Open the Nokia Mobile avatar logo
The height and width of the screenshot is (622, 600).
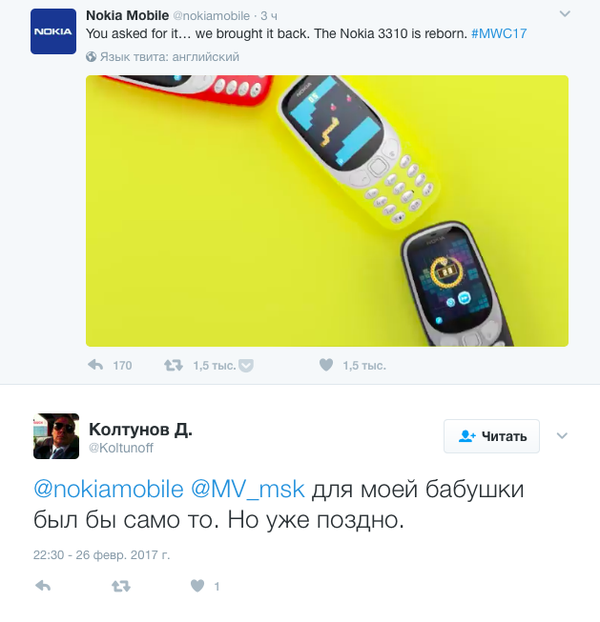pos(53,31)
